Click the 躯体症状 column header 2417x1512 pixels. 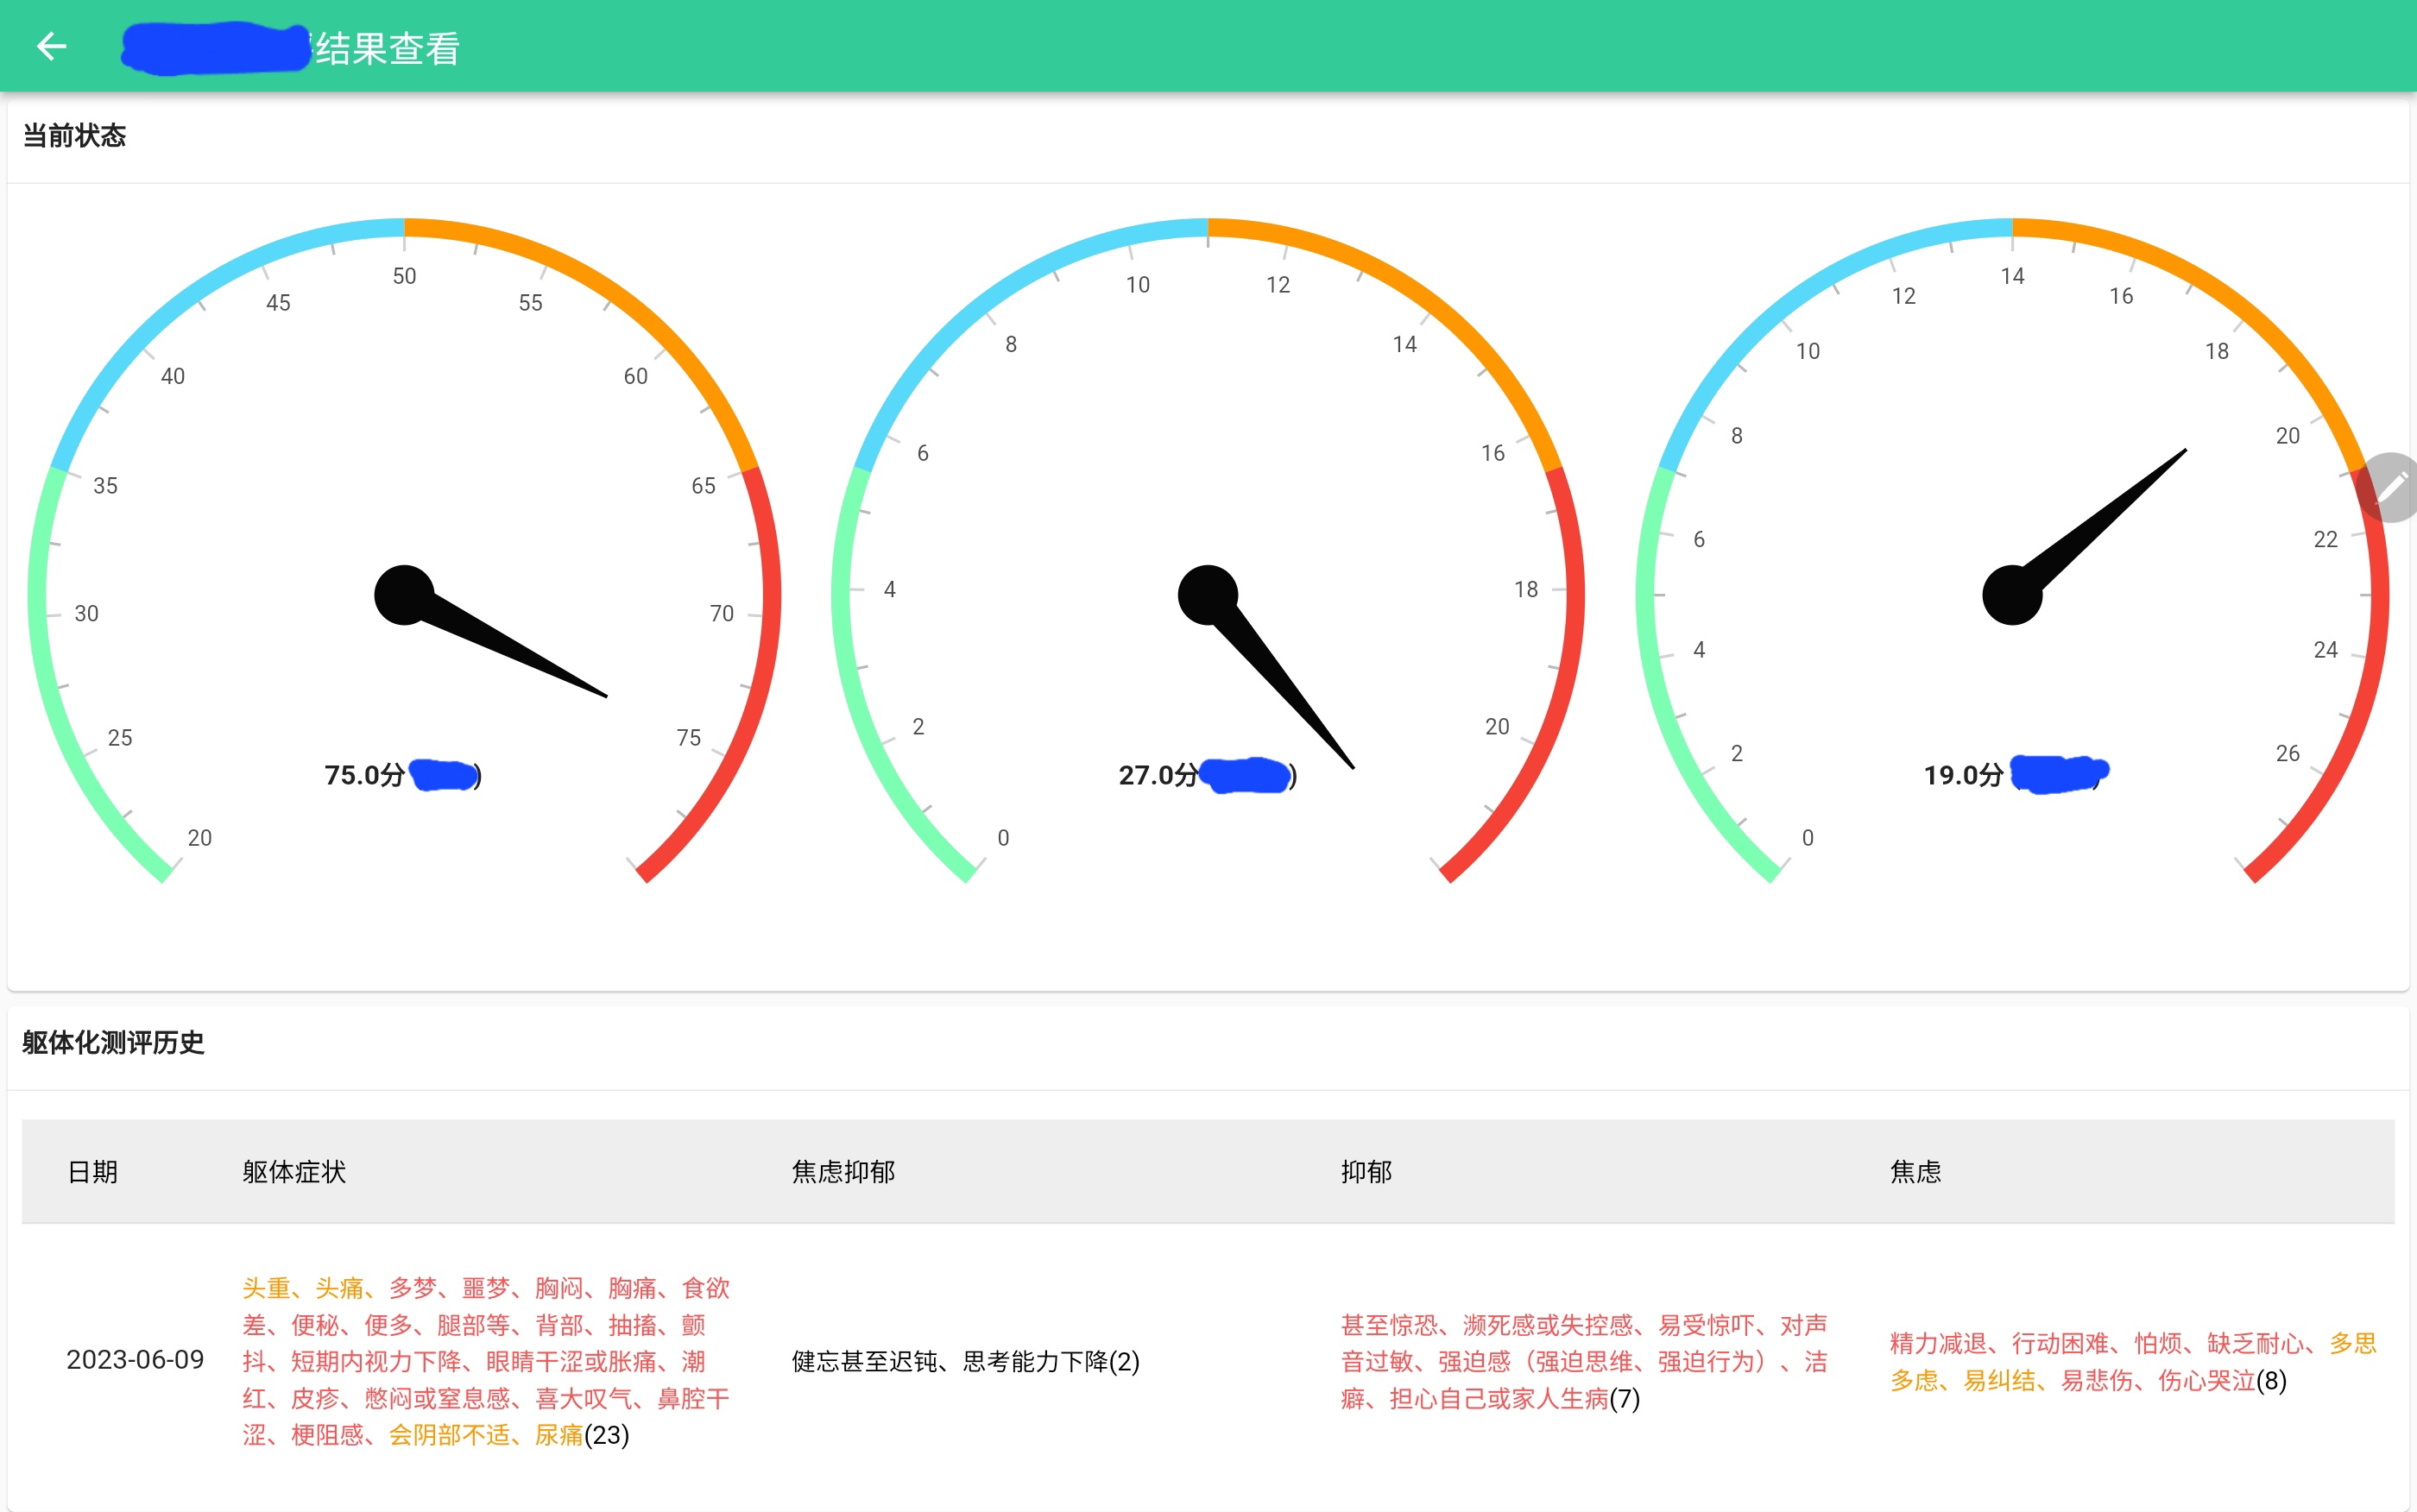coord(294,1171)
